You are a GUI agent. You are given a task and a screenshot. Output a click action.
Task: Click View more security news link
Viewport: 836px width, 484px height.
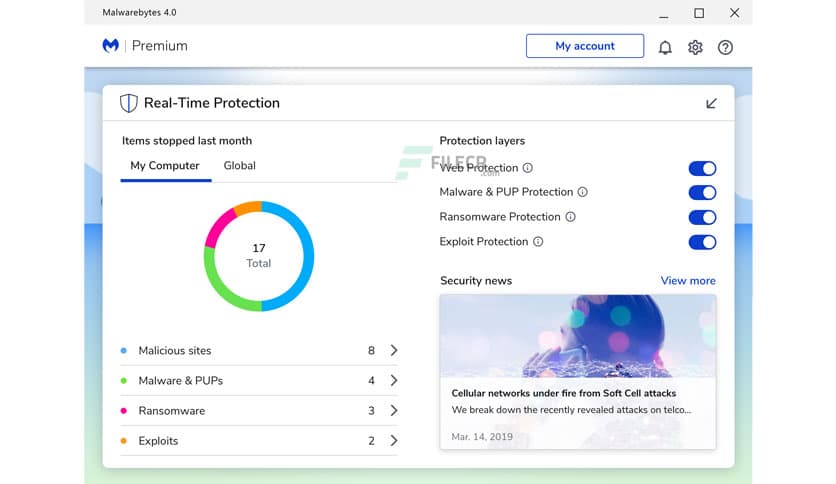(688, 280)
